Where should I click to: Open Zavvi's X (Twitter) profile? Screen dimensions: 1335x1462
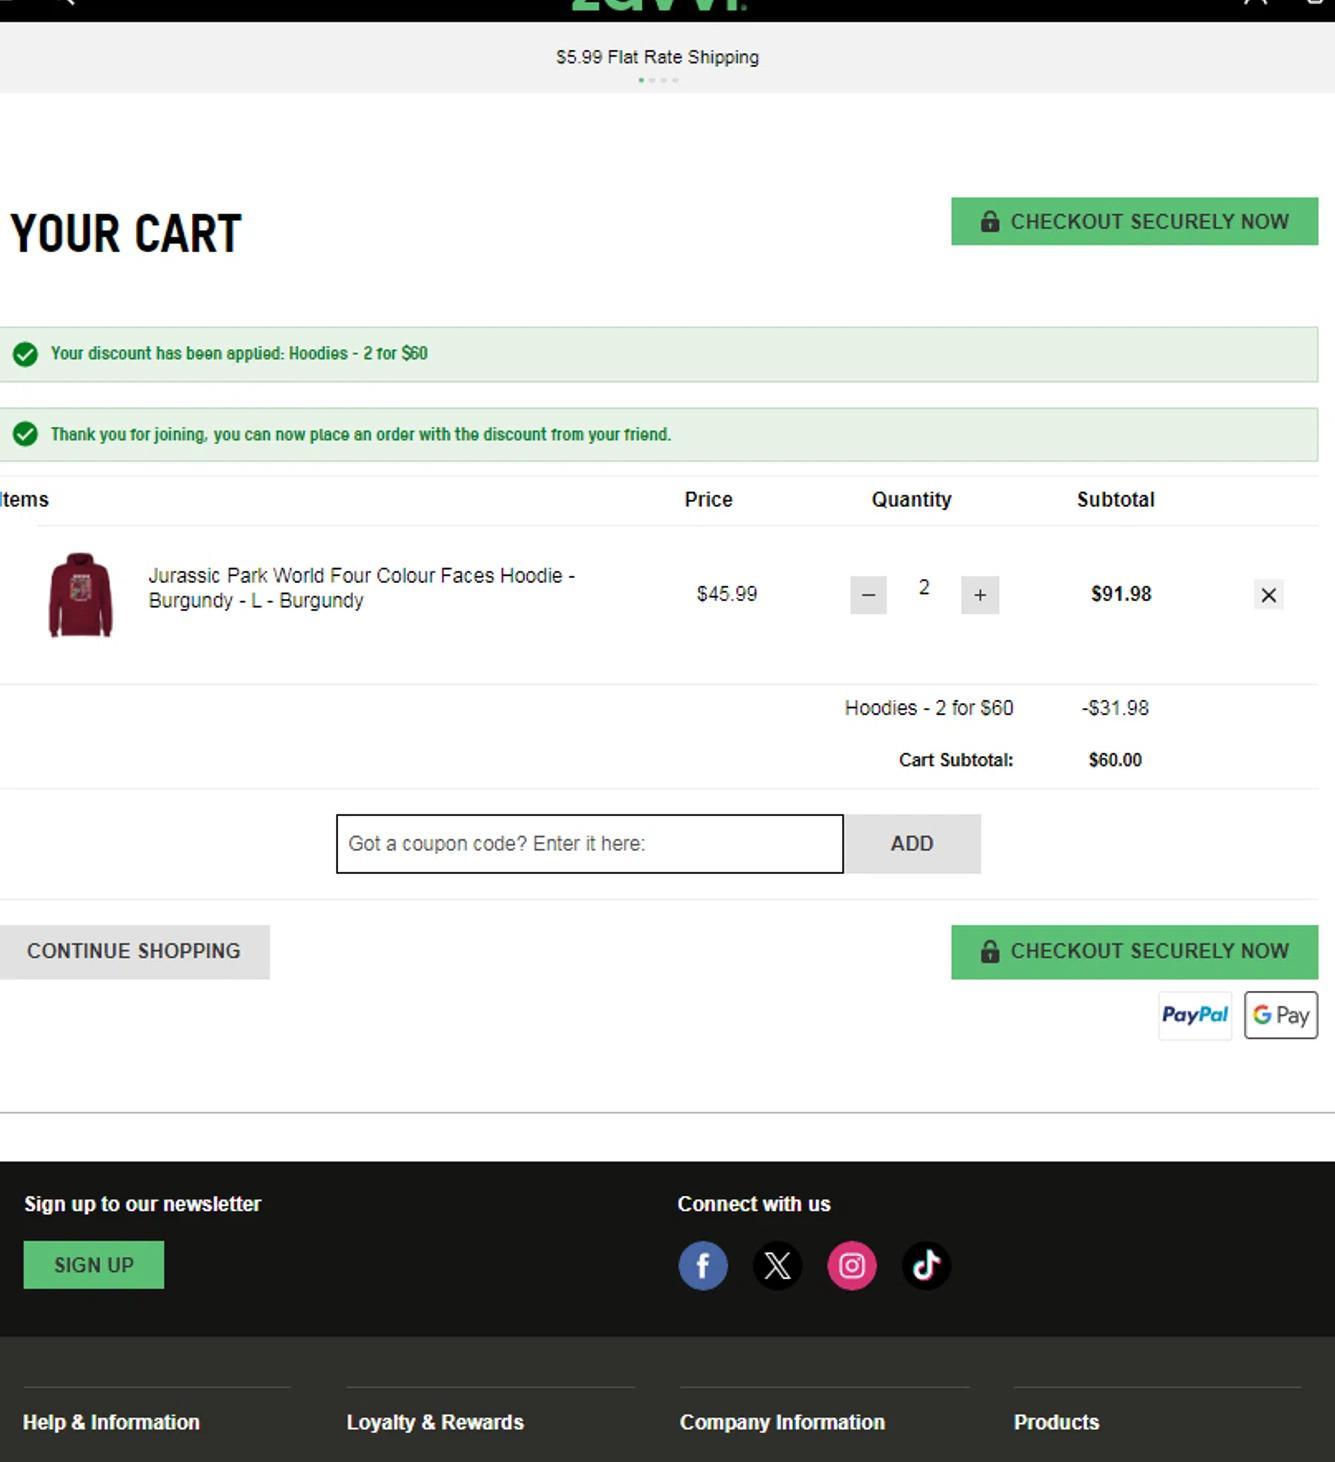point(777,1266)
